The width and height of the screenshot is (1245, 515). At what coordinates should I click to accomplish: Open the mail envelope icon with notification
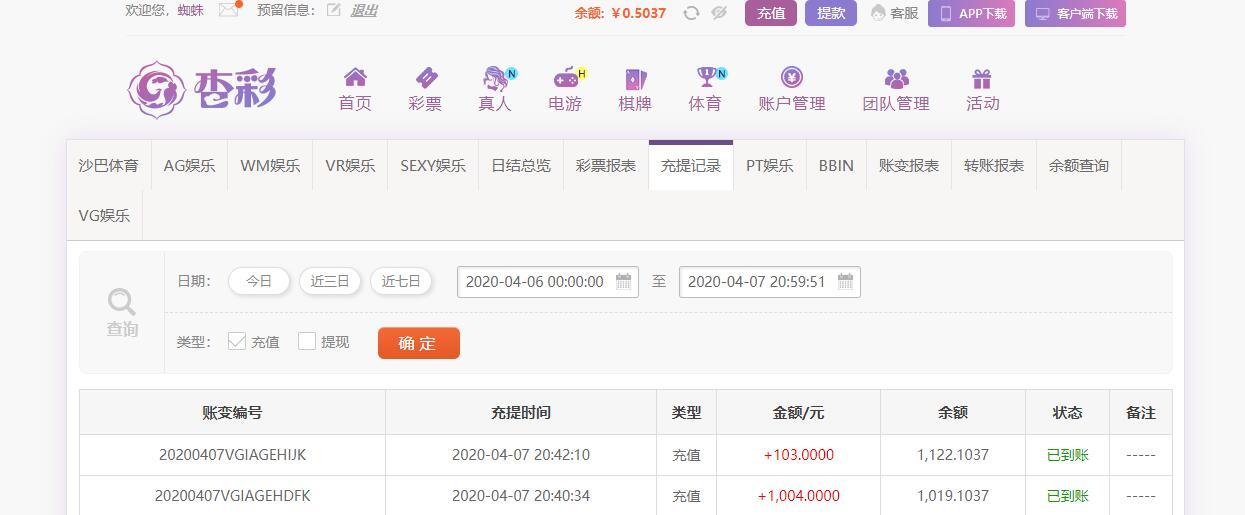[x=229, y=10]
